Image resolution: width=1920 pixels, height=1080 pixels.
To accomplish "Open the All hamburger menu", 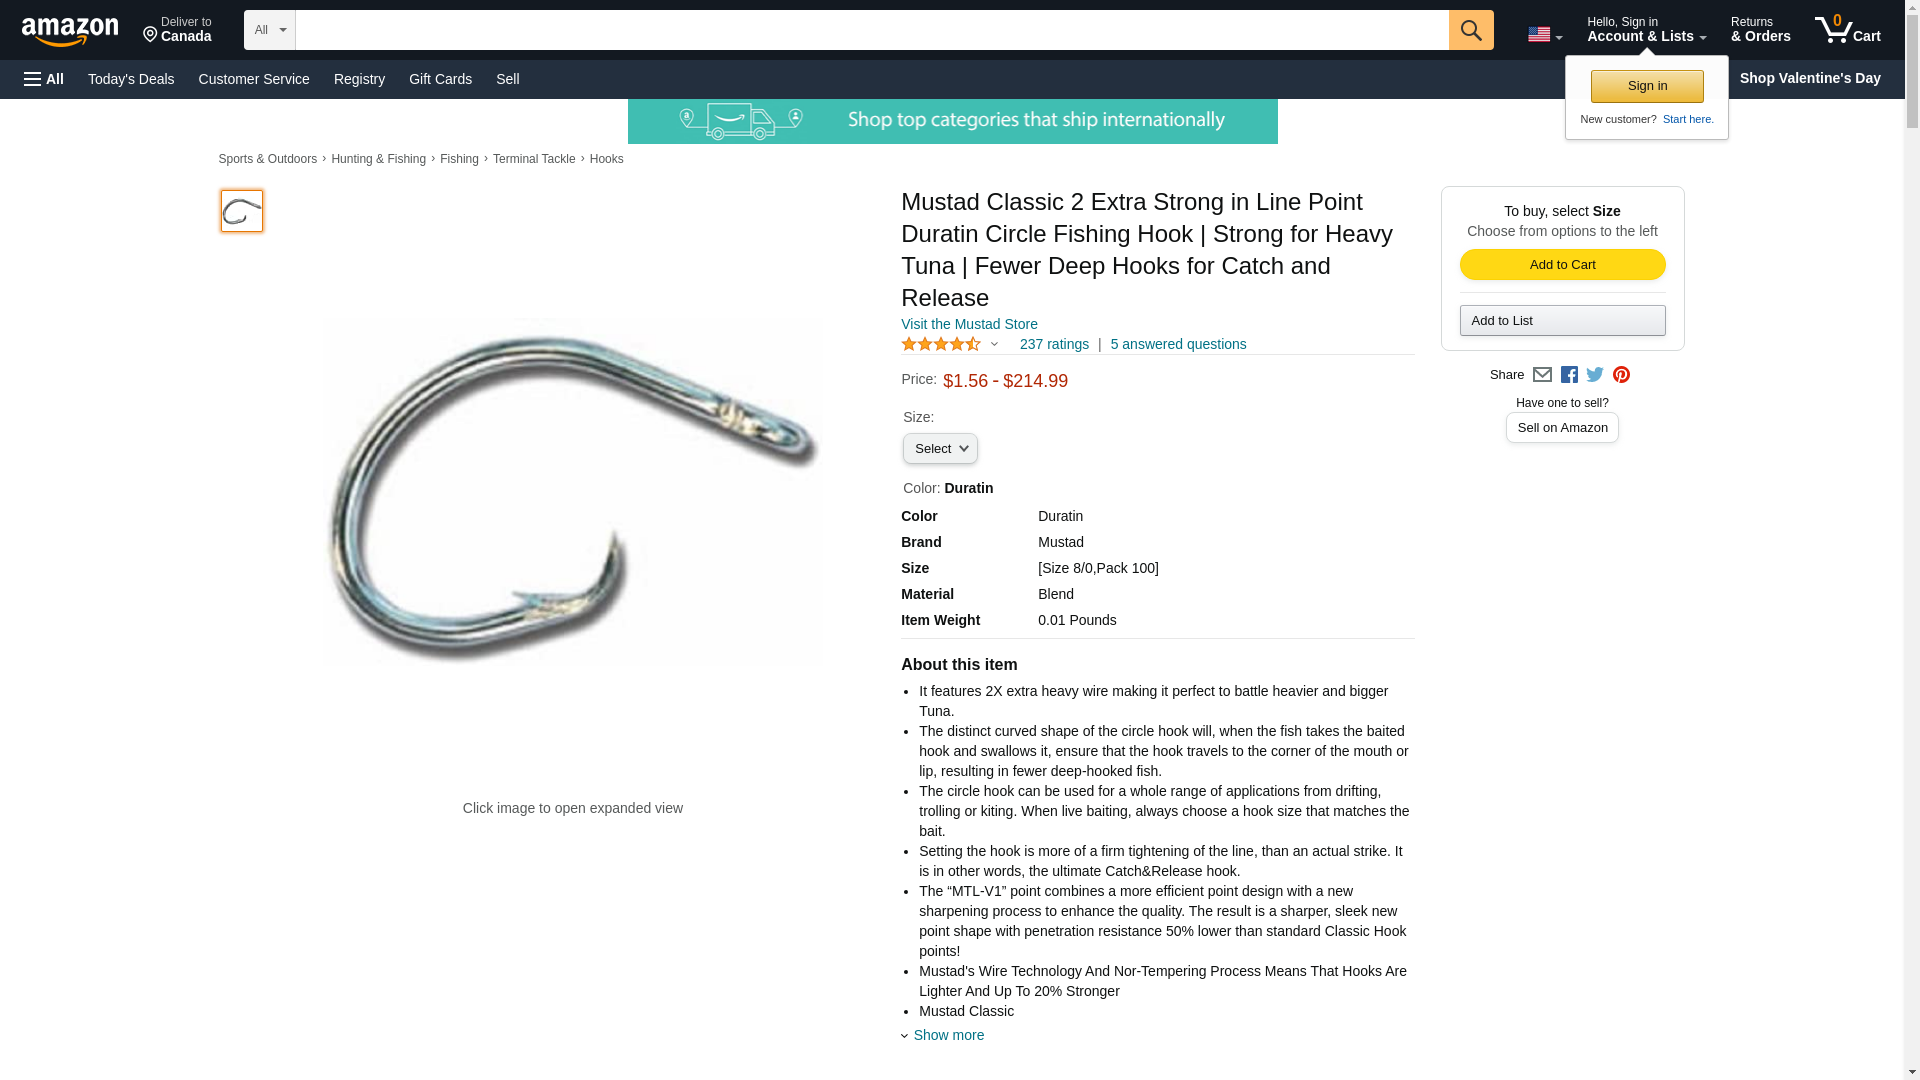I will coord(44,79).
